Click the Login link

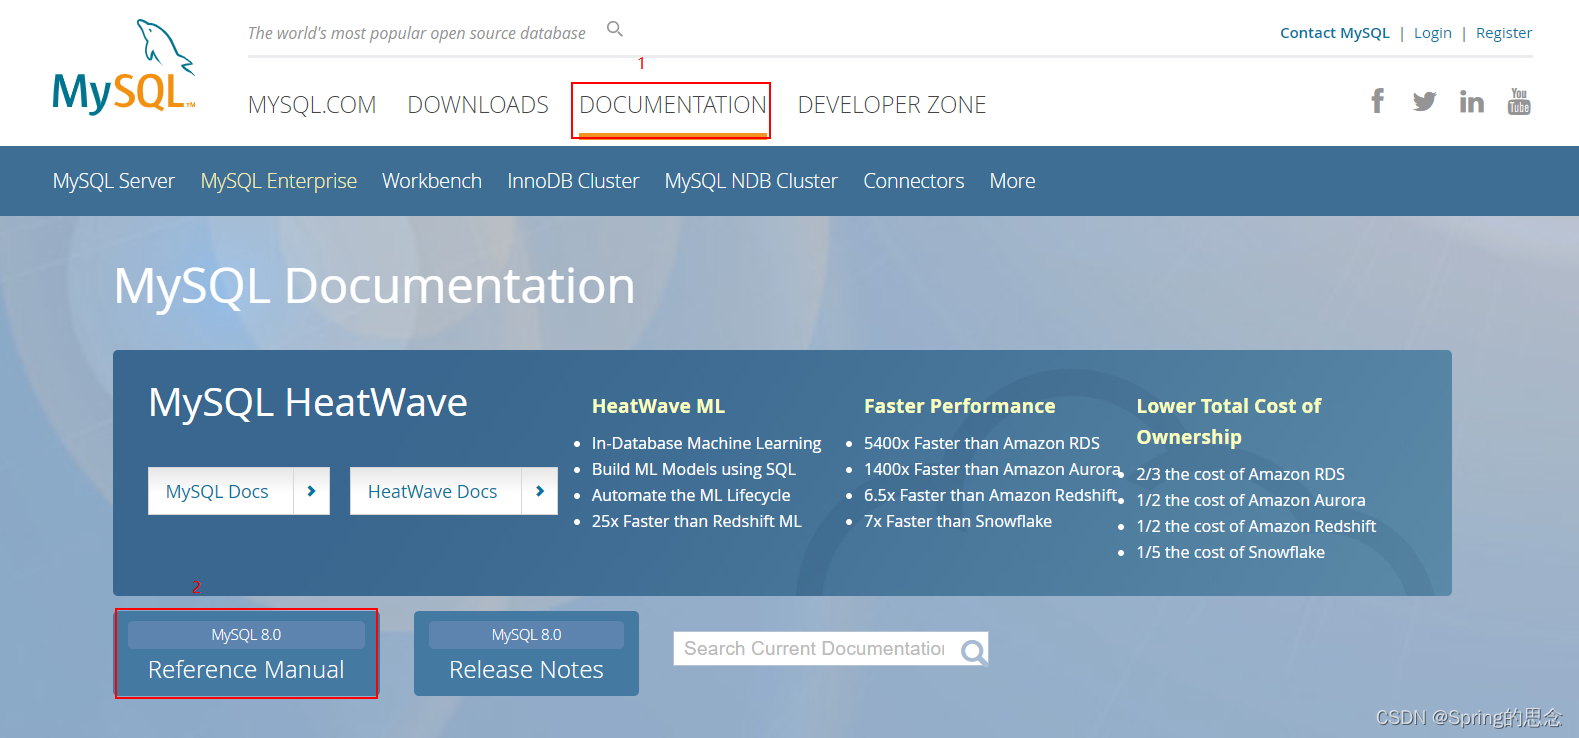pyautogui.click(x=1433, y=33)
